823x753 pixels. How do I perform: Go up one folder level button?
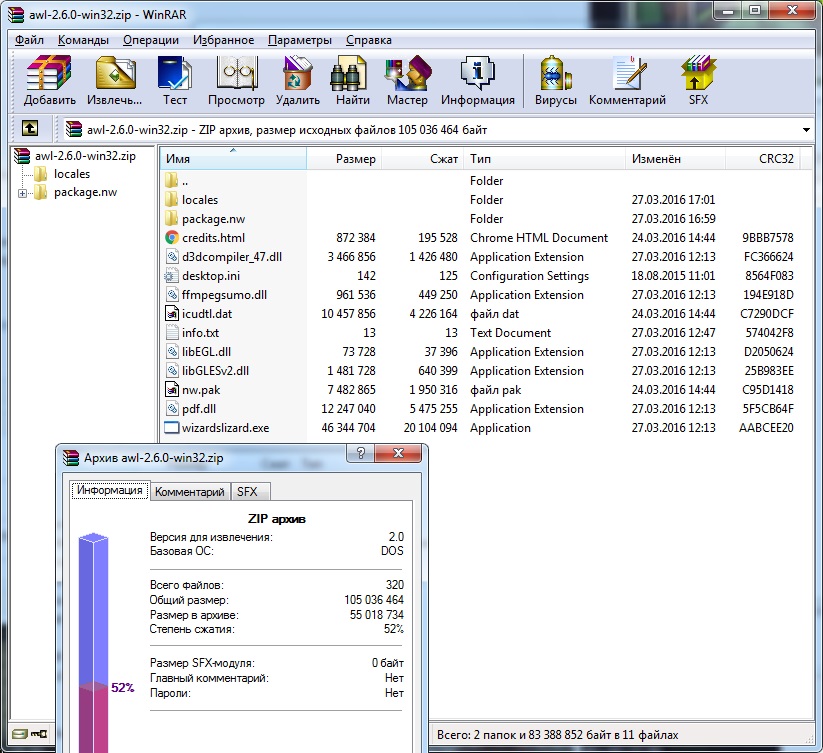tap(30, 128)
